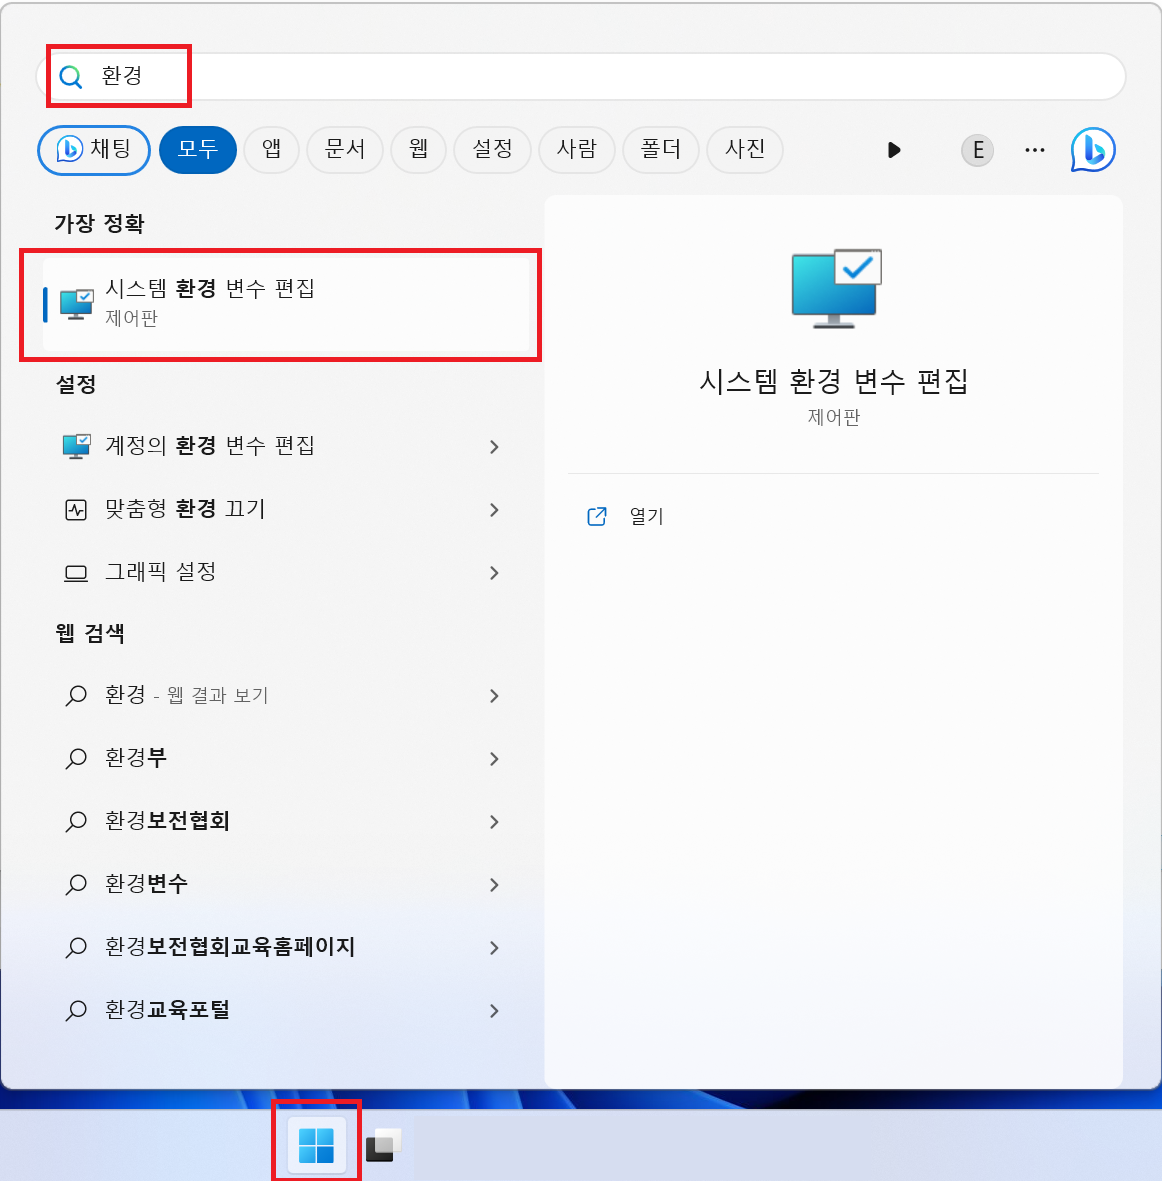Select the 채팅 filter chip
The width and height of the screenshot is (1162, 1181).
[x=94, y=150]
